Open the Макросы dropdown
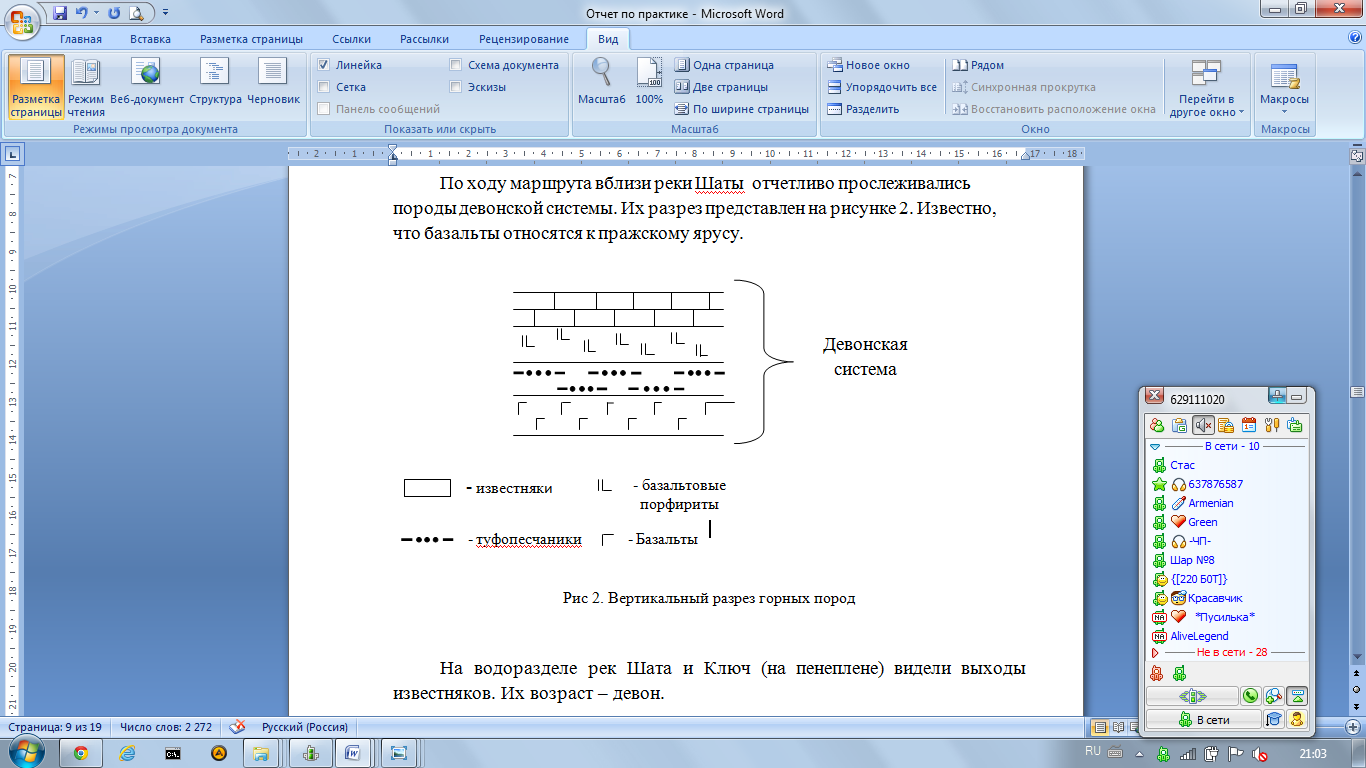This screenshot has height=768, width=1366. (x=1284, y=87)
